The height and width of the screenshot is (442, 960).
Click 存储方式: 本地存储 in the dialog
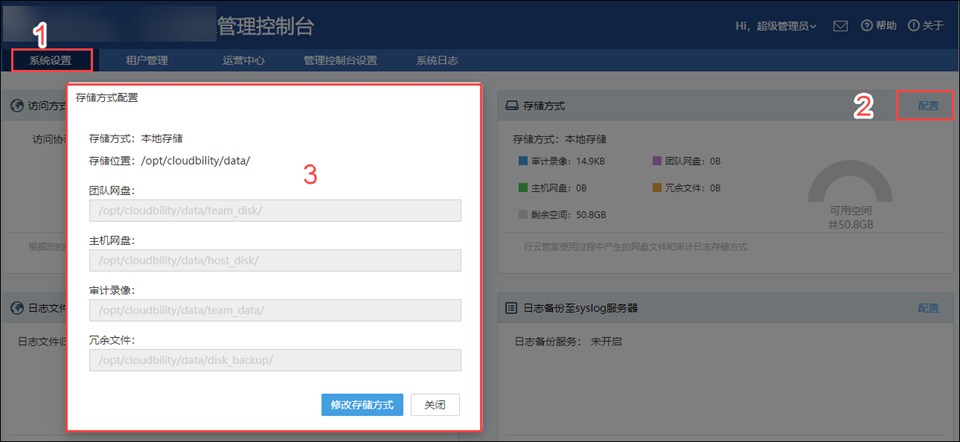pyautogui.click(x=136, y=138)
